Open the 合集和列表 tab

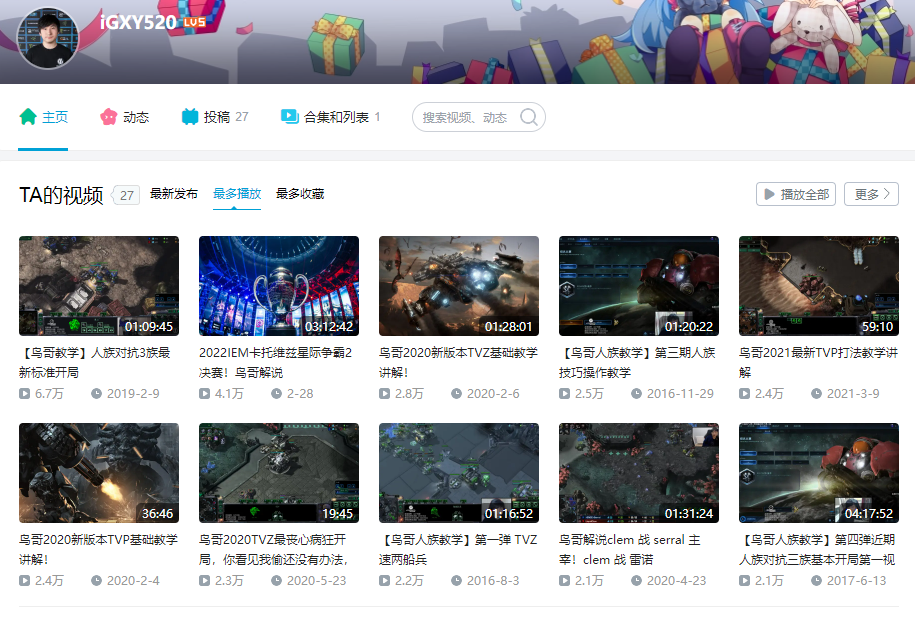[x=330, y=117]
